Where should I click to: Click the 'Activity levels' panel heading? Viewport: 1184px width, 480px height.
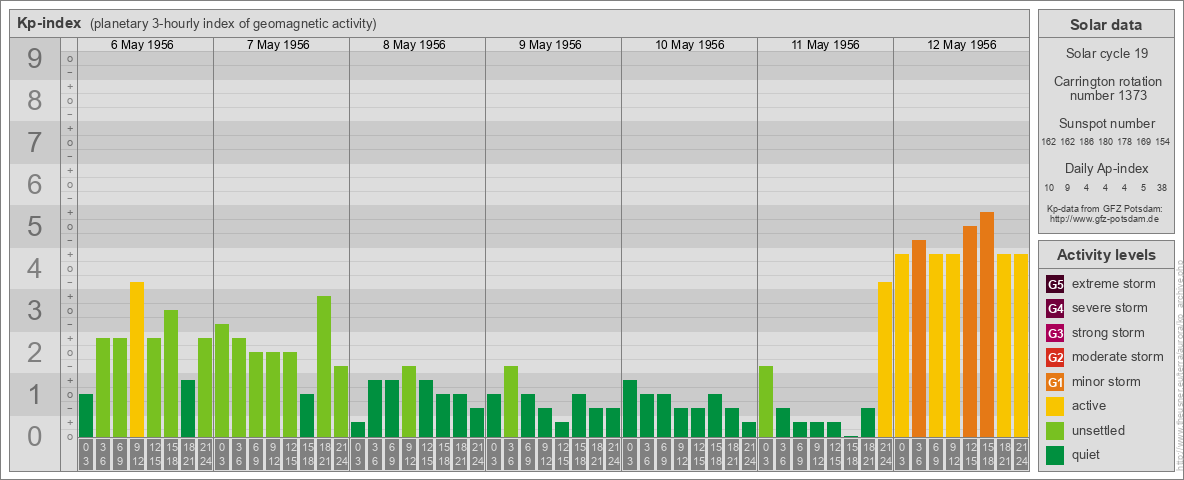click(1105, 255)
